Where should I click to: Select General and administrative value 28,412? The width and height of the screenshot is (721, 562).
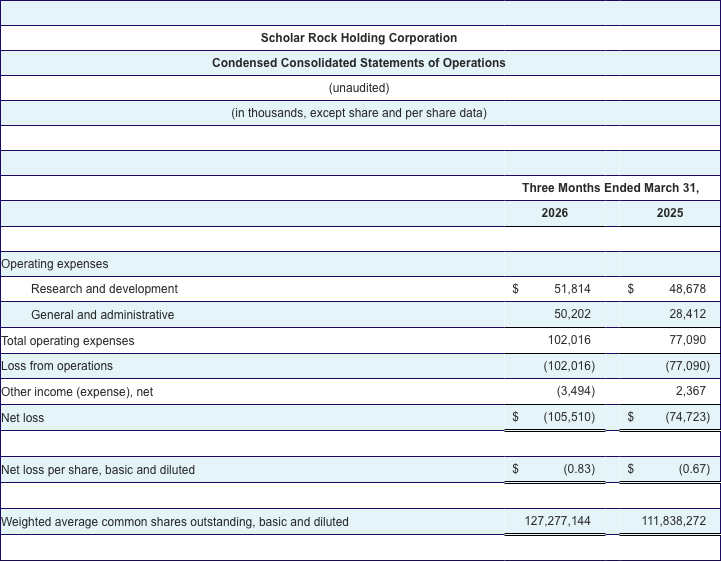(x=687, y=314)
